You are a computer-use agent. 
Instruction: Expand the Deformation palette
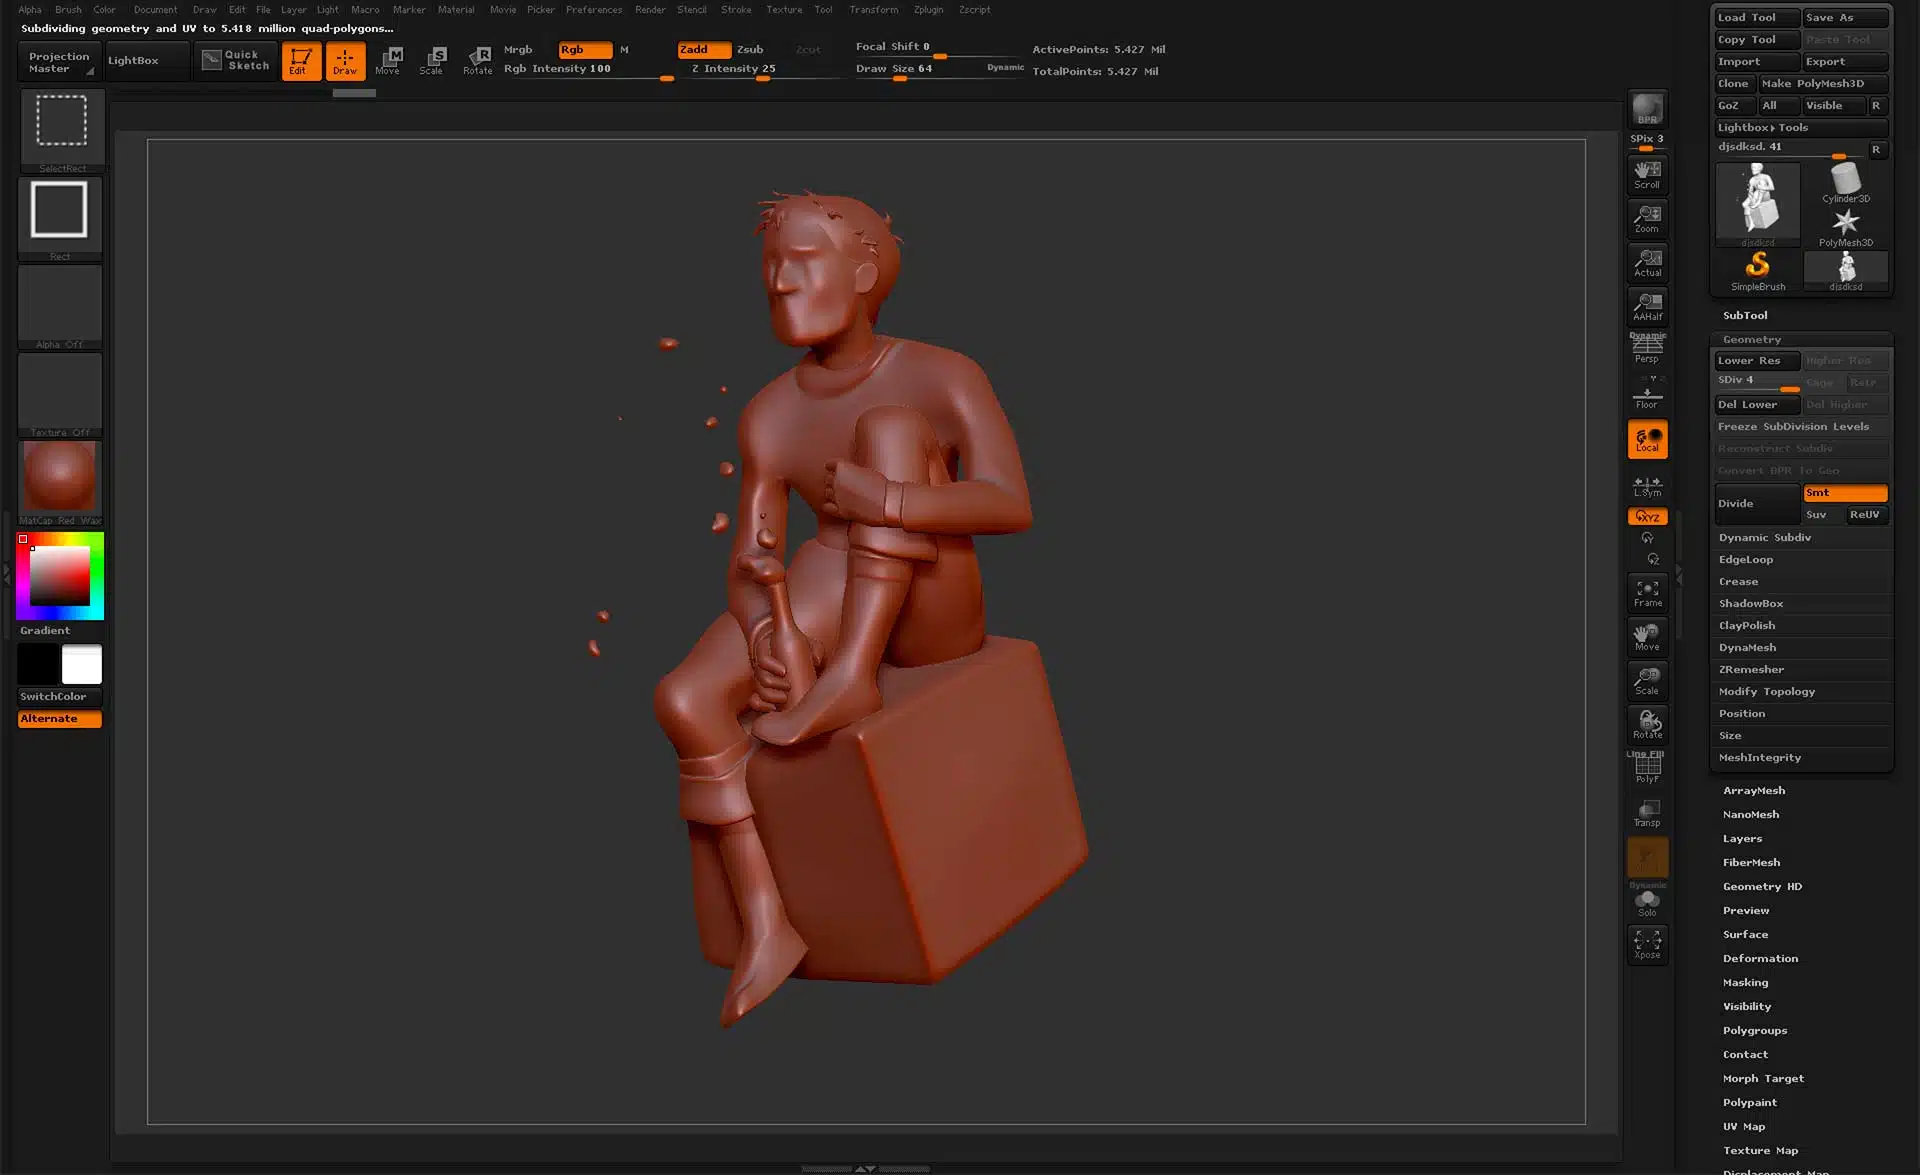click(x=1760, y=959)
